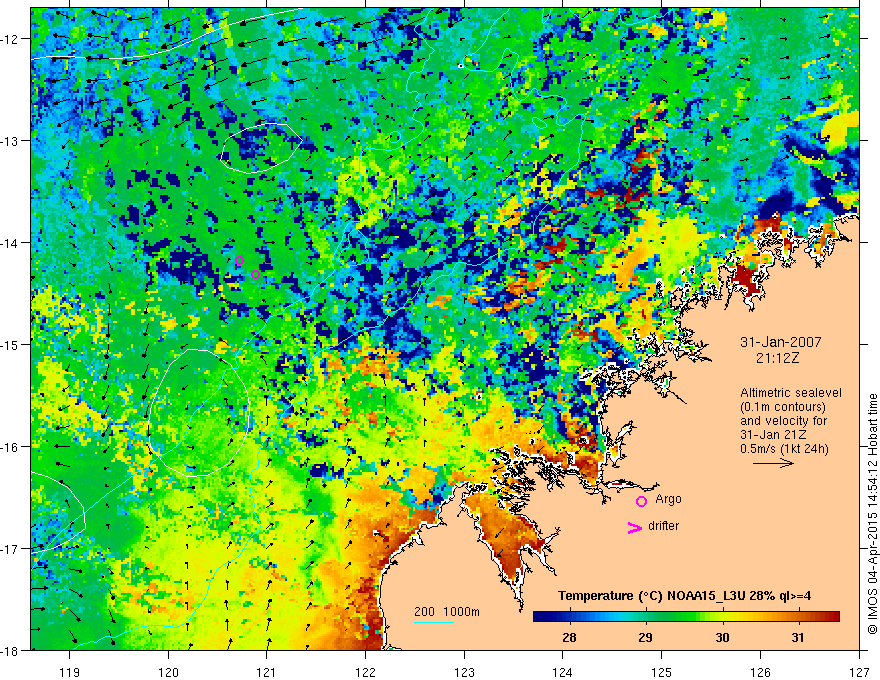Click longitude axis label 126
Screen dimensions: 880x680
tap(760, 672)
